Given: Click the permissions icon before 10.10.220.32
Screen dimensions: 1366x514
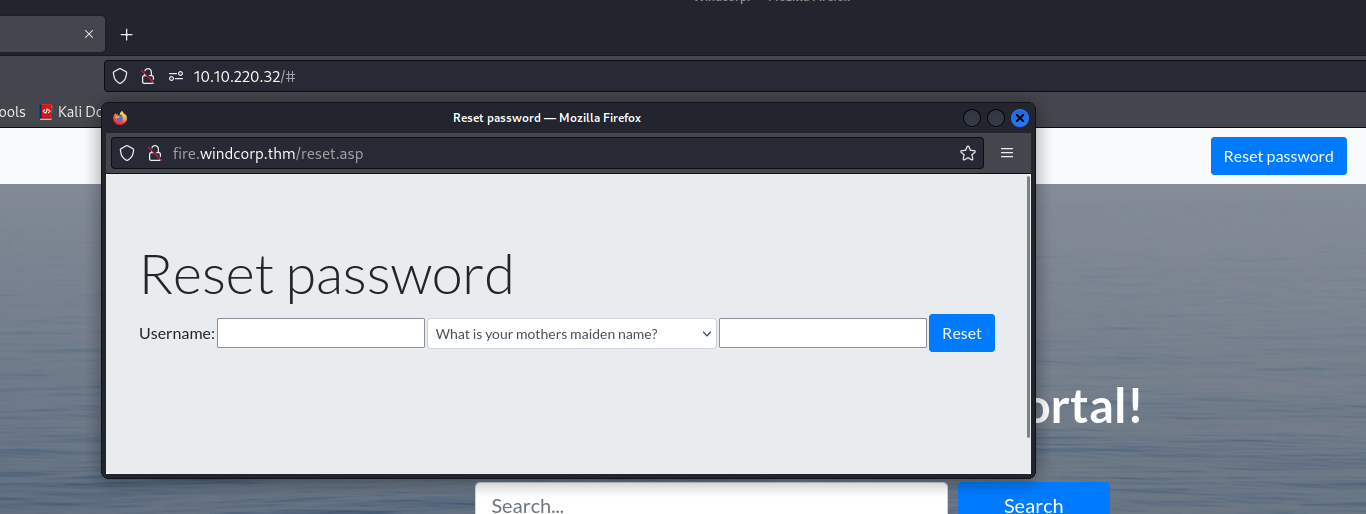Looking at the screenshot, I should point(176,76).
